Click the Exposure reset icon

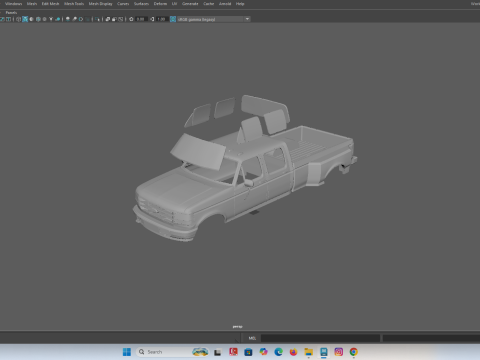tap(131, 19)
